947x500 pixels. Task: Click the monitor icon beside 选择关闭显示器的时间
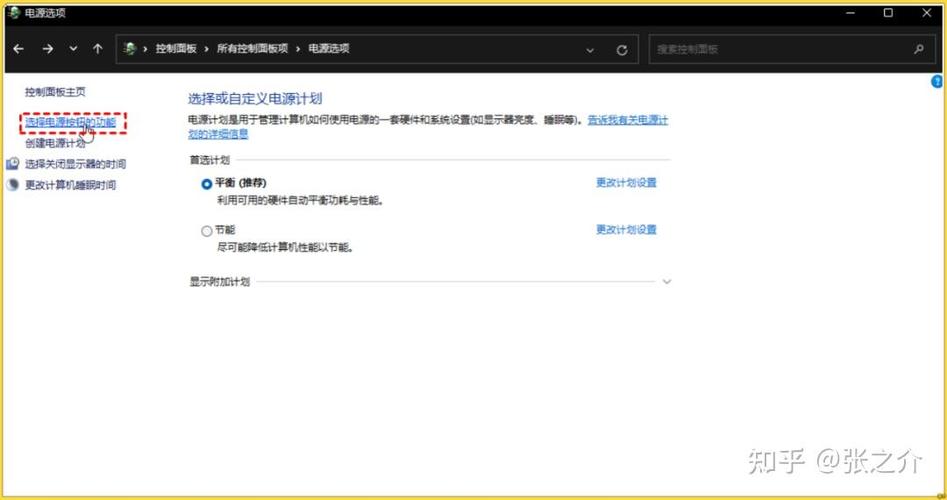[12, 164]
